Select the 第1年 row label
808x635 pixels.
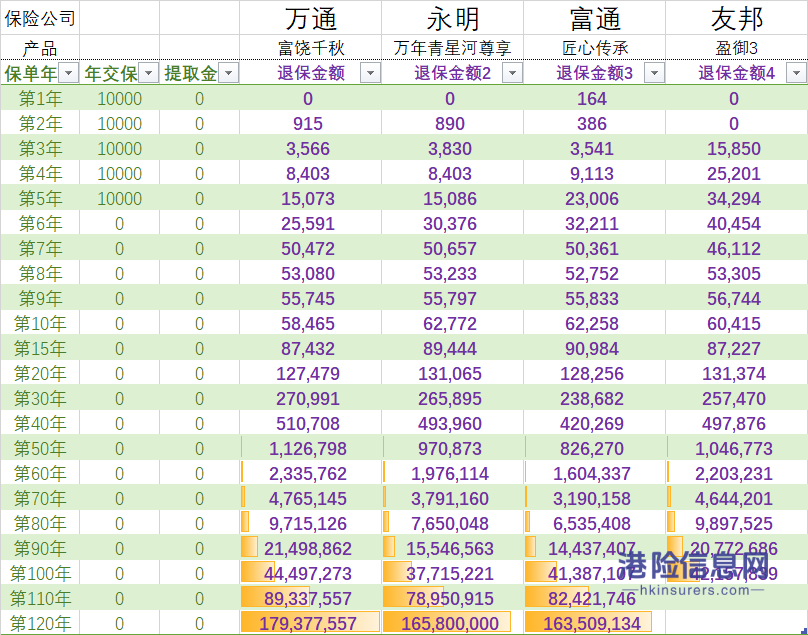[x=40, y=98]
